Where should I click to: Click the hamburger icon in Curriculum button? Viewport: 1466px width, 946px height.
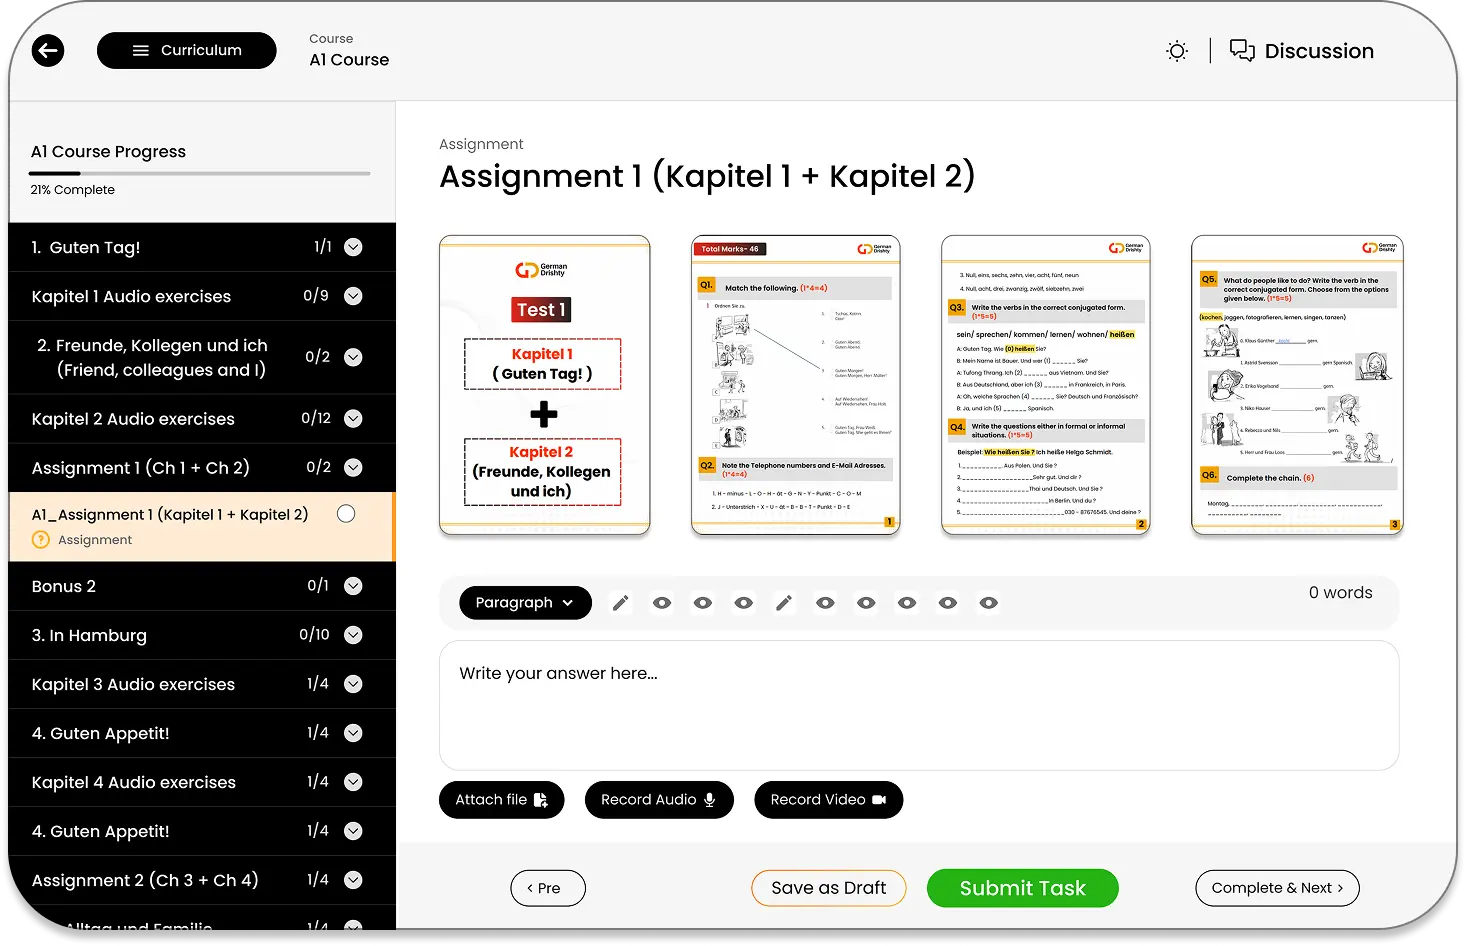point(141,50)
